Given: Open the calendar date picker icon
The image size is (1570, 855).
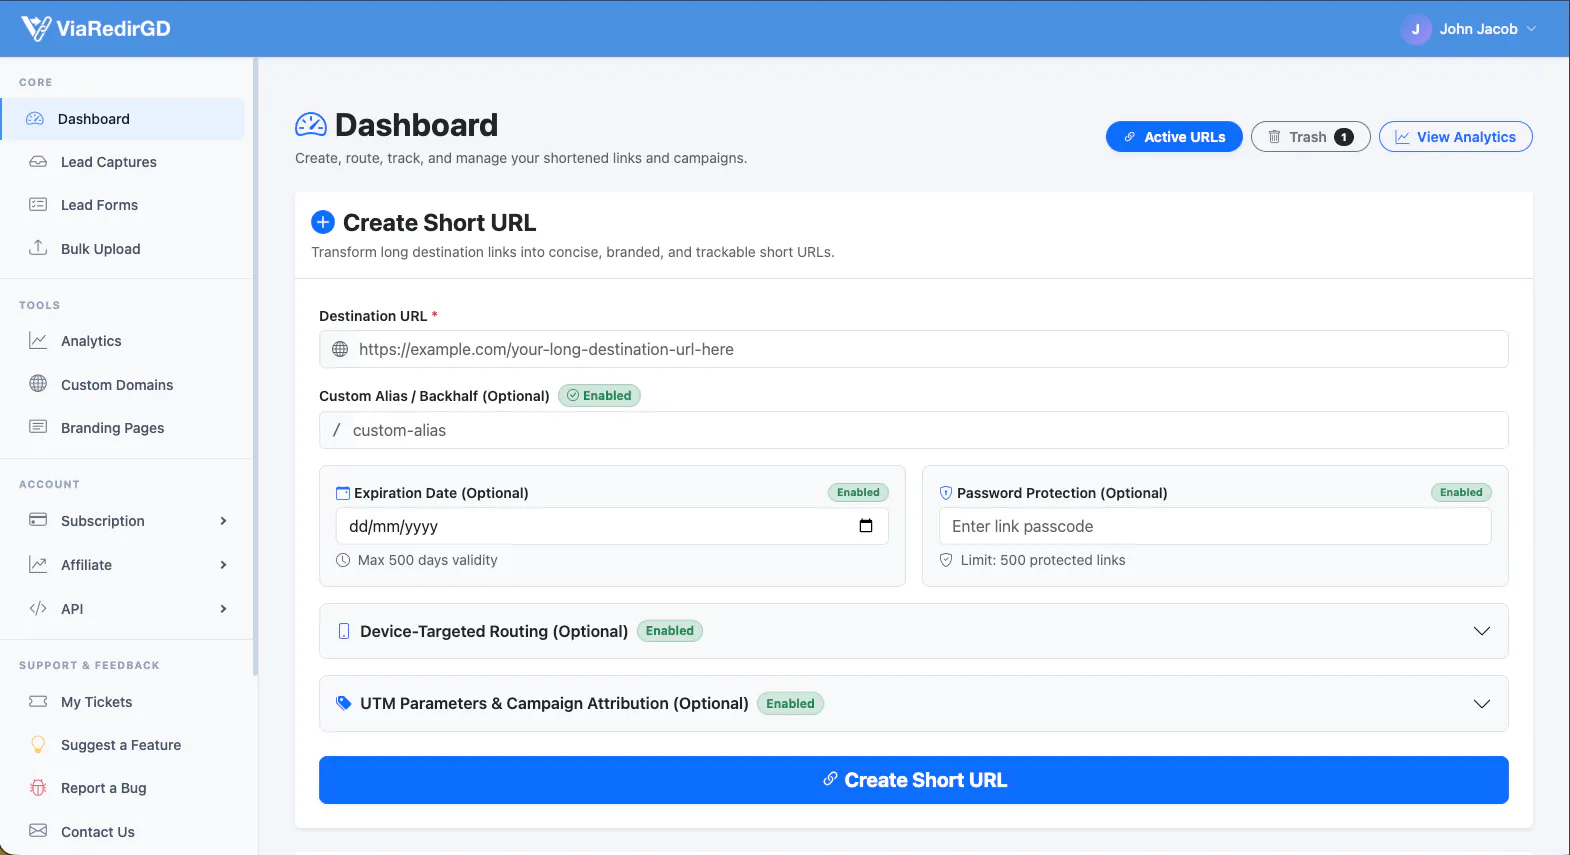Looking at the screenshot, I should pos(866,526).
